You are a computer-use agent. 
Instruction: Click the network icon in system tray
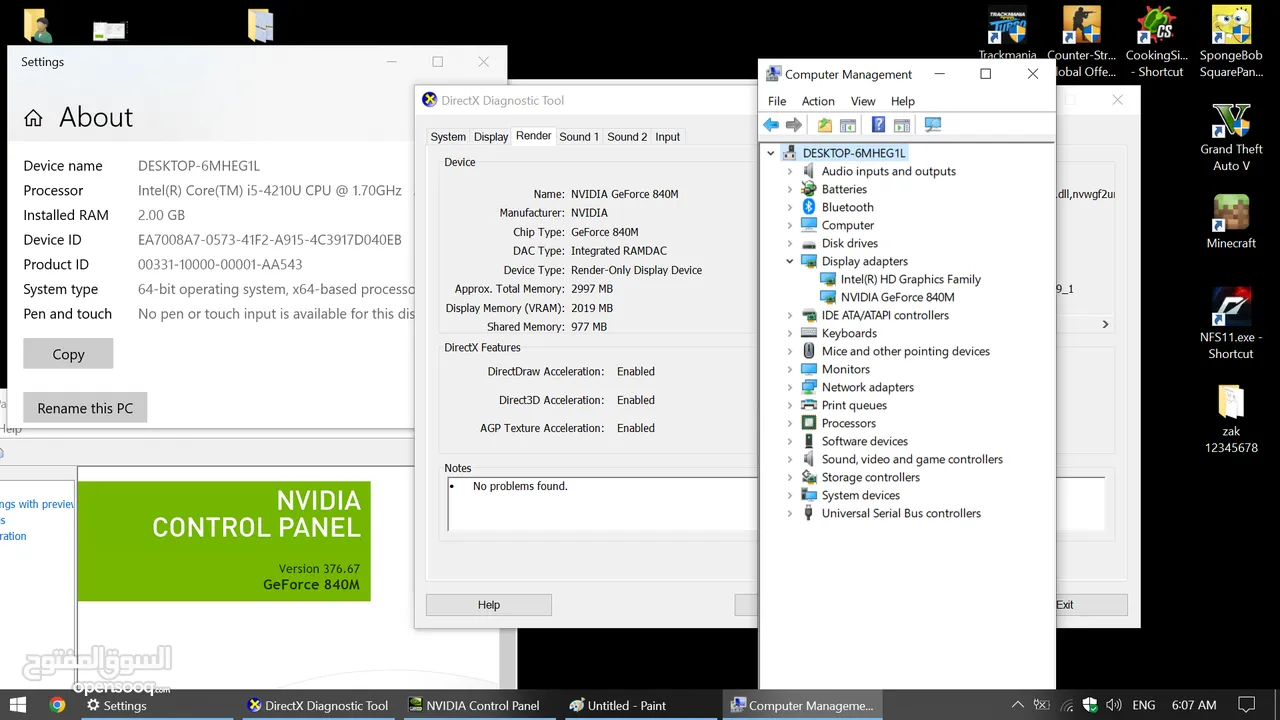tap(1067, 705)
